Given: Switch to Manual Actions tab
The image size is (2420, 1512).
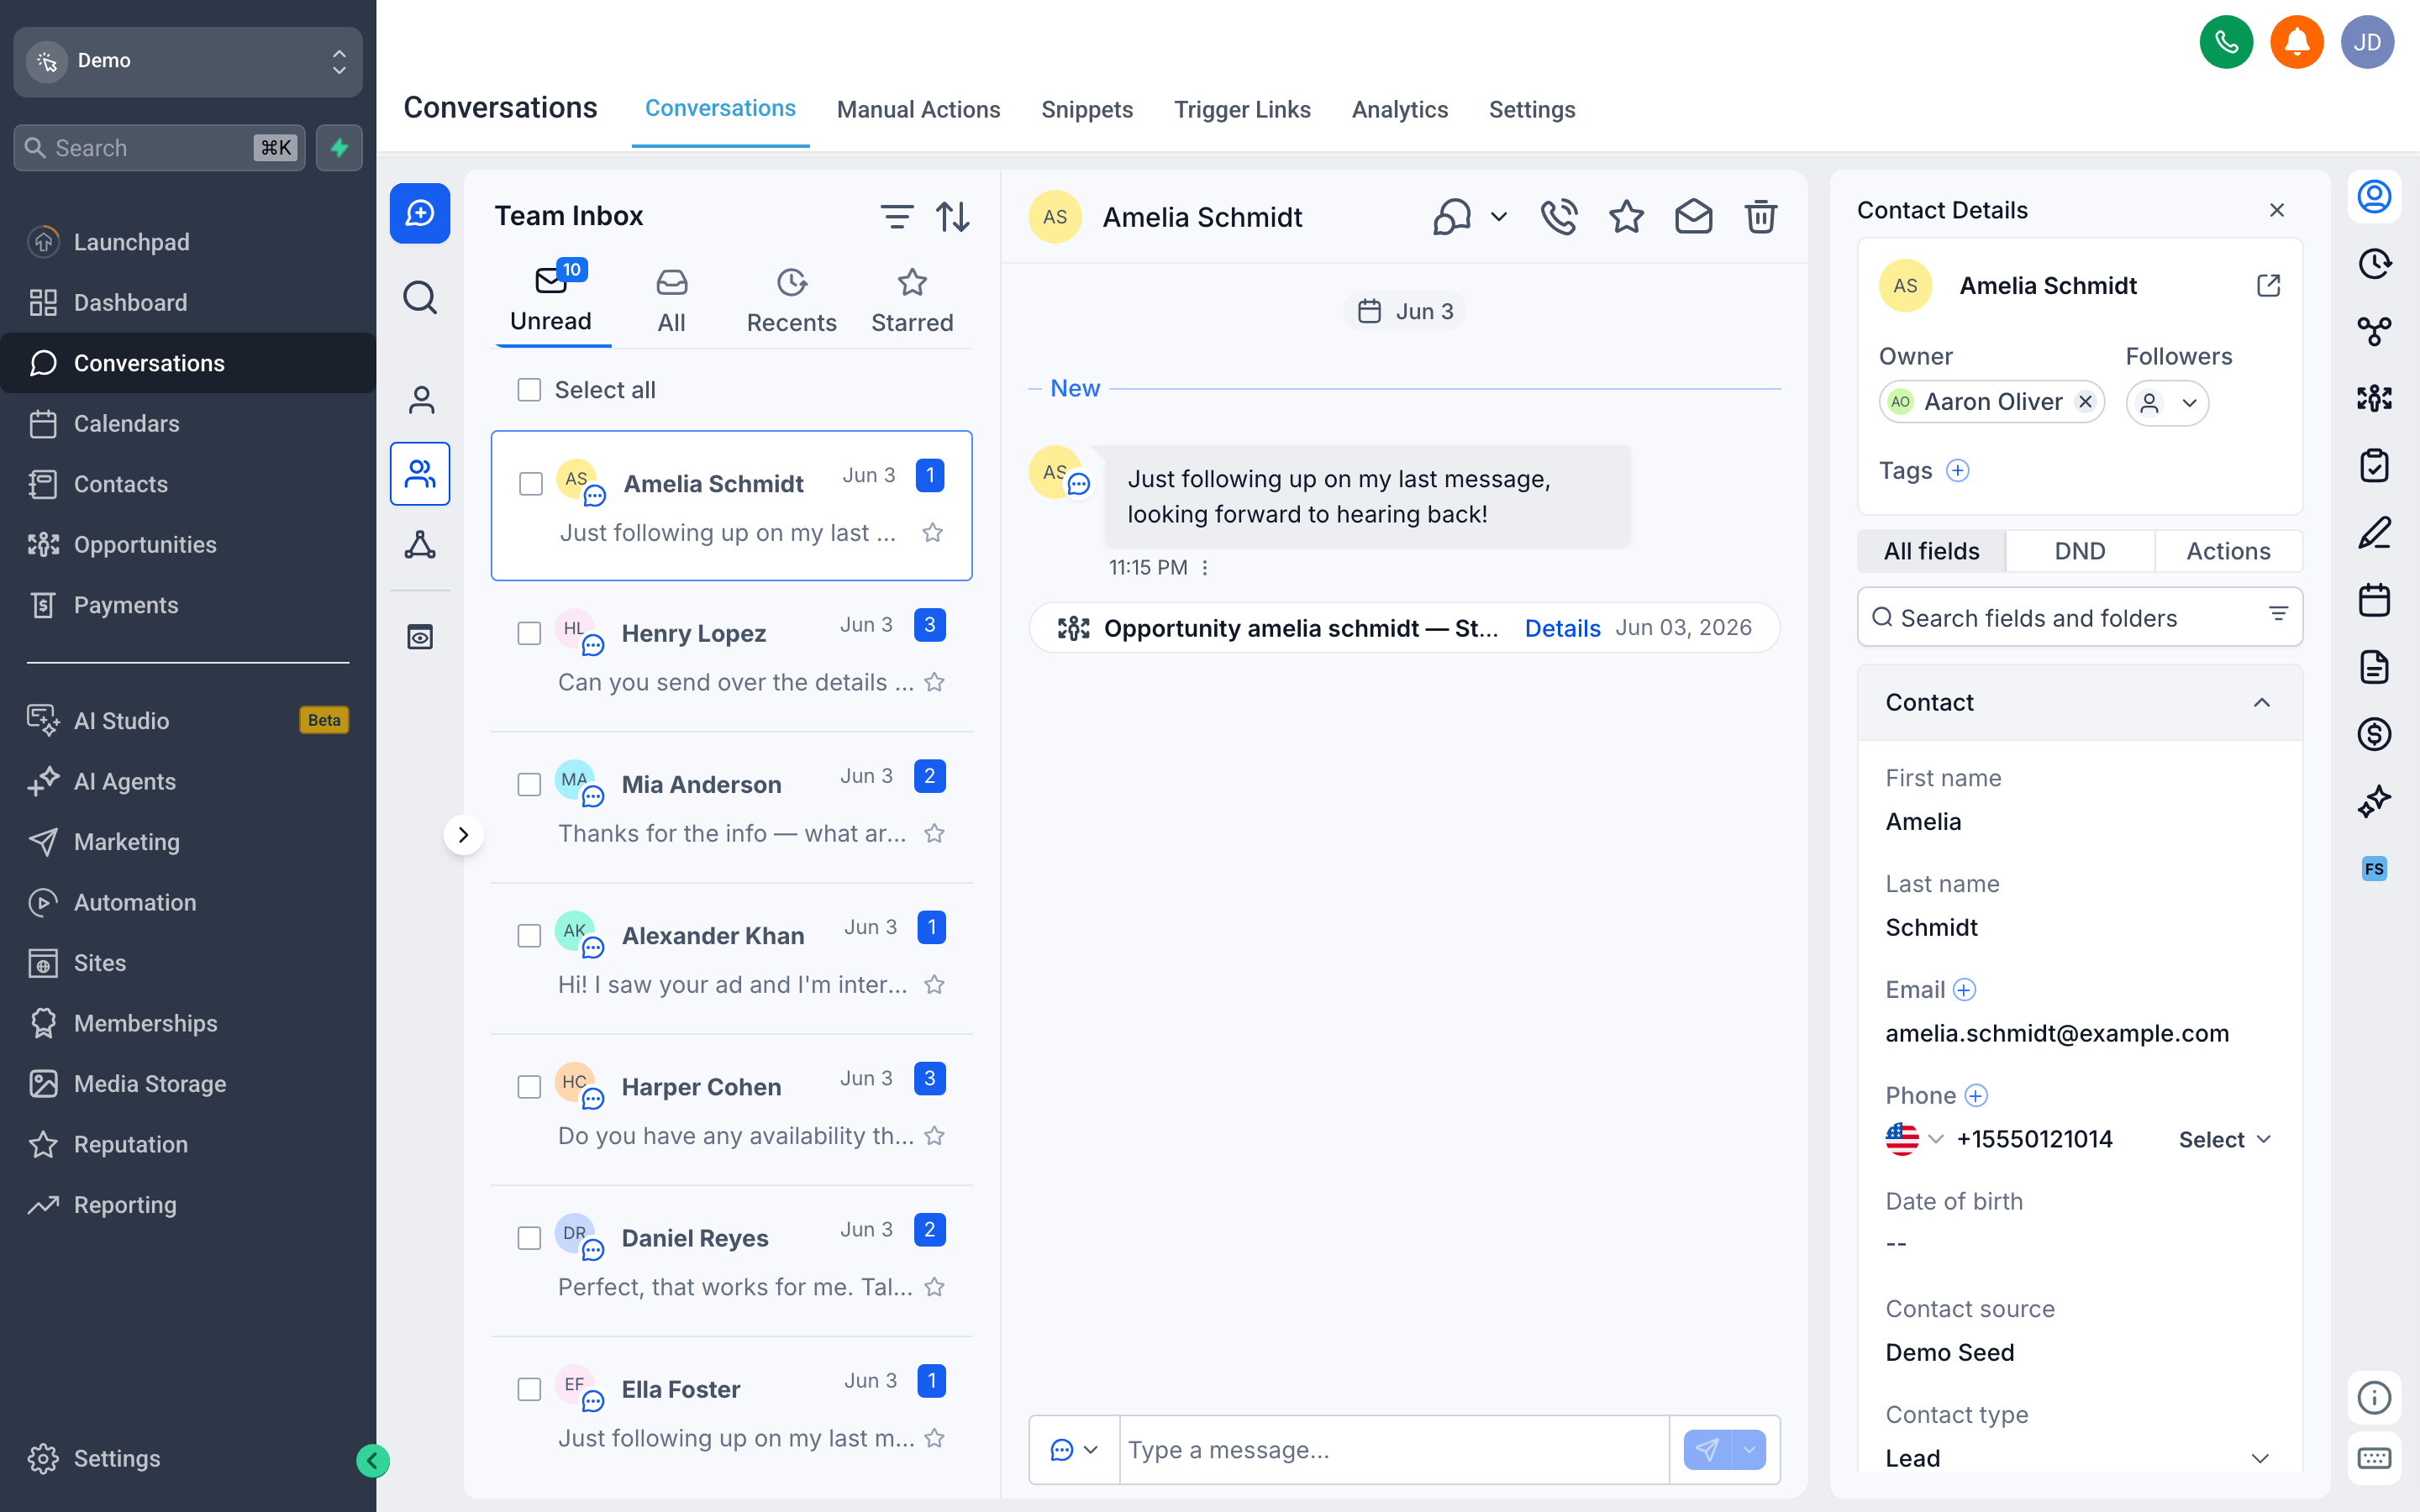Looking at the screenshot, I should click(918, 110).
